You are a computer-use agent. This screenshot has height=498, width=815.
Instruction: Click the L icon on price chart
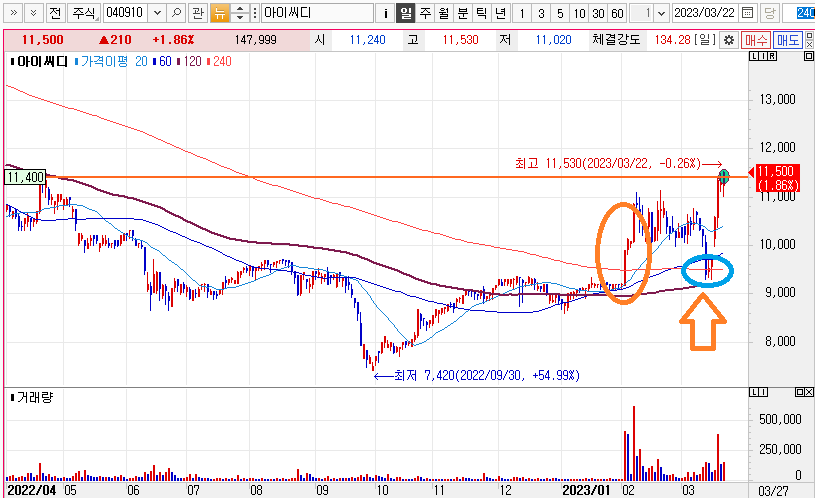(x=754, y=56)
